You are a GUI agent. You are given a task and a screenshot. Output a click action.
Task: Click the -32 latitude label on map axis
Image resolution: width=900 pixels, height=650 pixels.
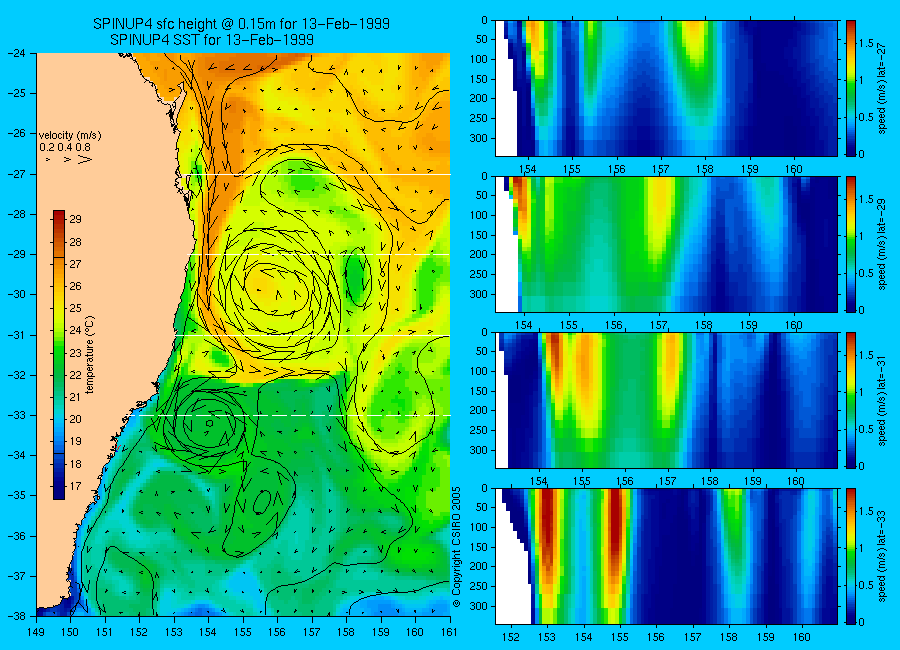coord(18,374)
